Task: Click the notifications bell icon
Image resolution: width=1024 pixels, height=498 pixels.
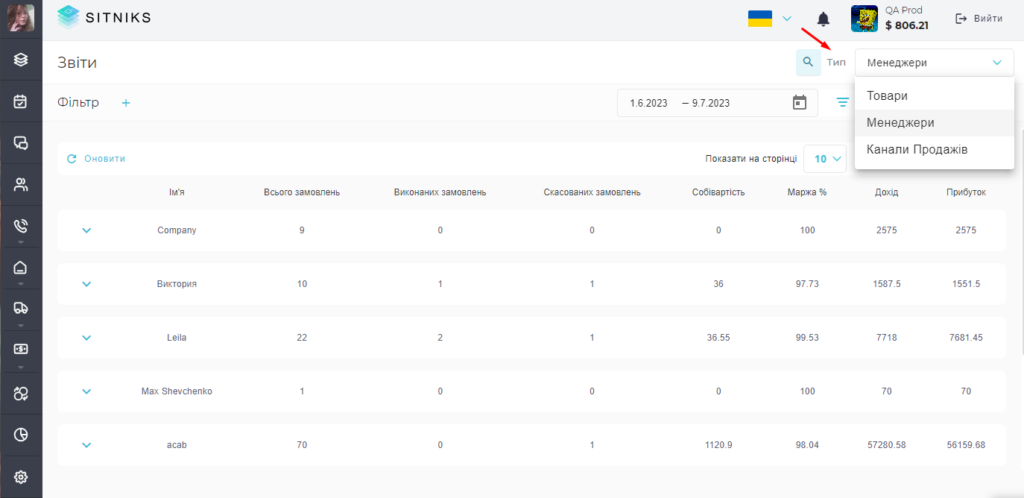Action: [x=824, y=19]
